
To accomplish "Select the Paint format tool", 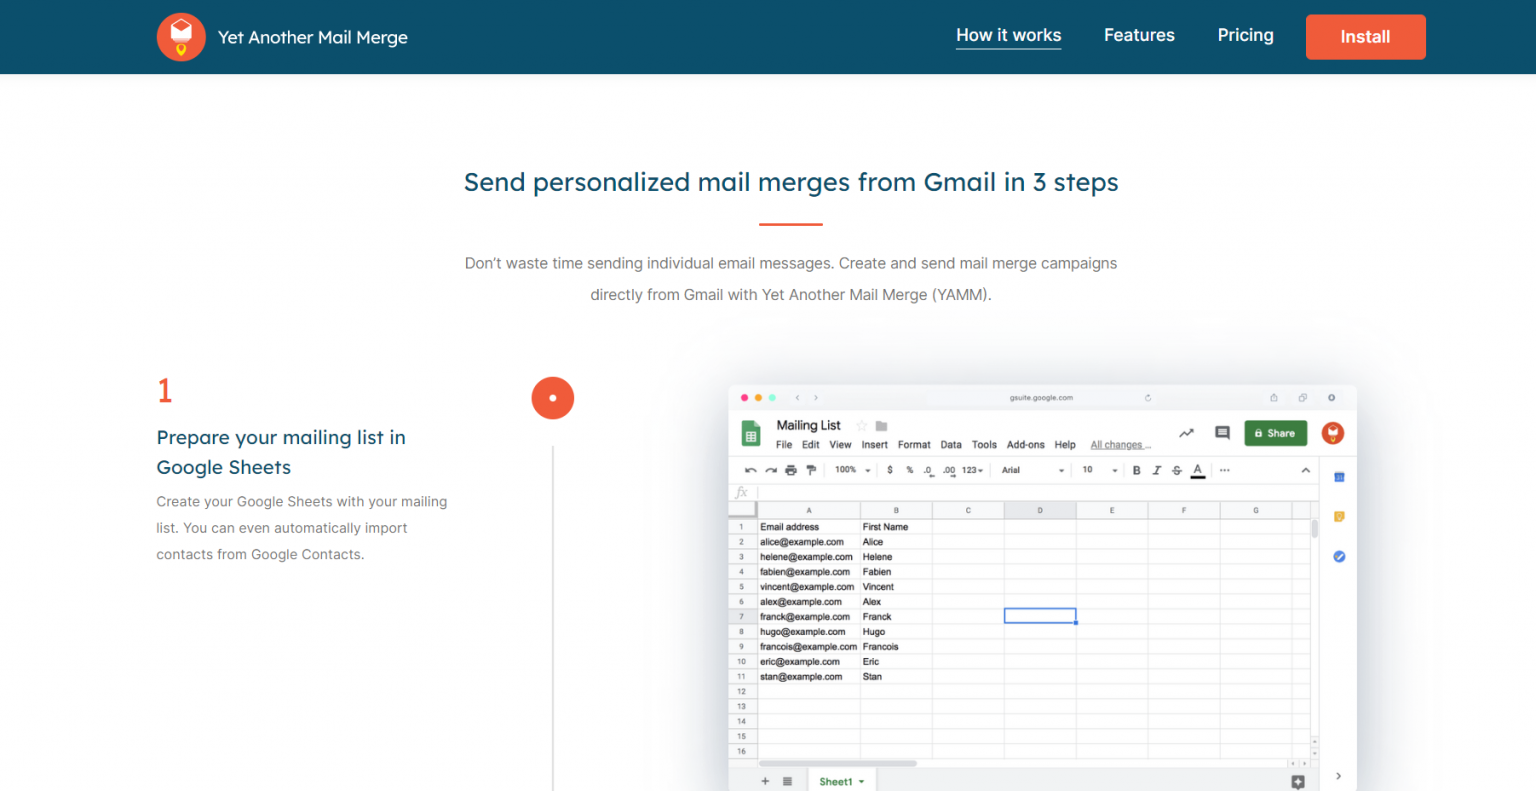I will (x=810, y=470).
